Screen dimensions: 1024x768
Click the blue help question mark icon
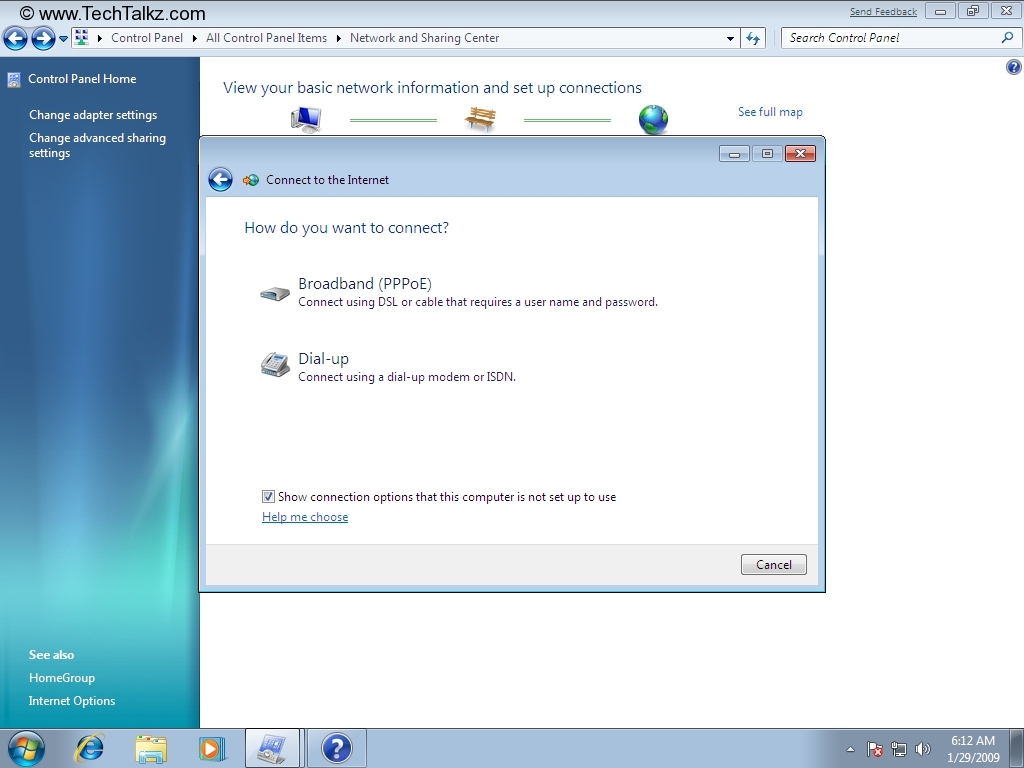click(1012, 67)
